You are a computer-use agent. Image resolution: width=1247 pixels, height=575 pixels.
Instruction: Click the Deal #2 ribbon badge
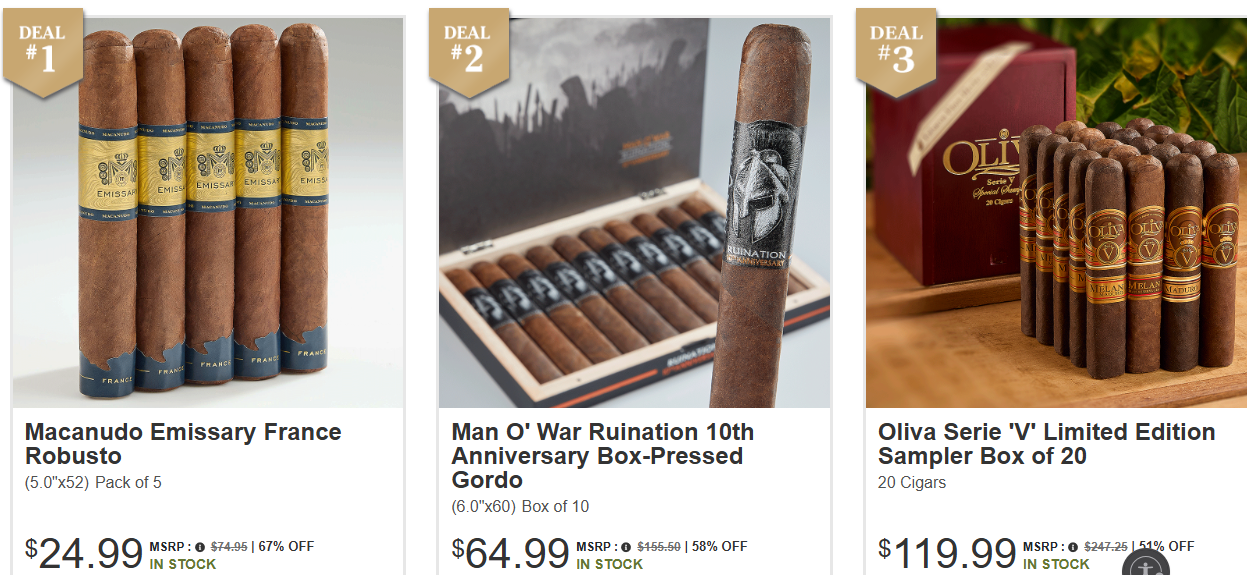[x=469, y=52]
